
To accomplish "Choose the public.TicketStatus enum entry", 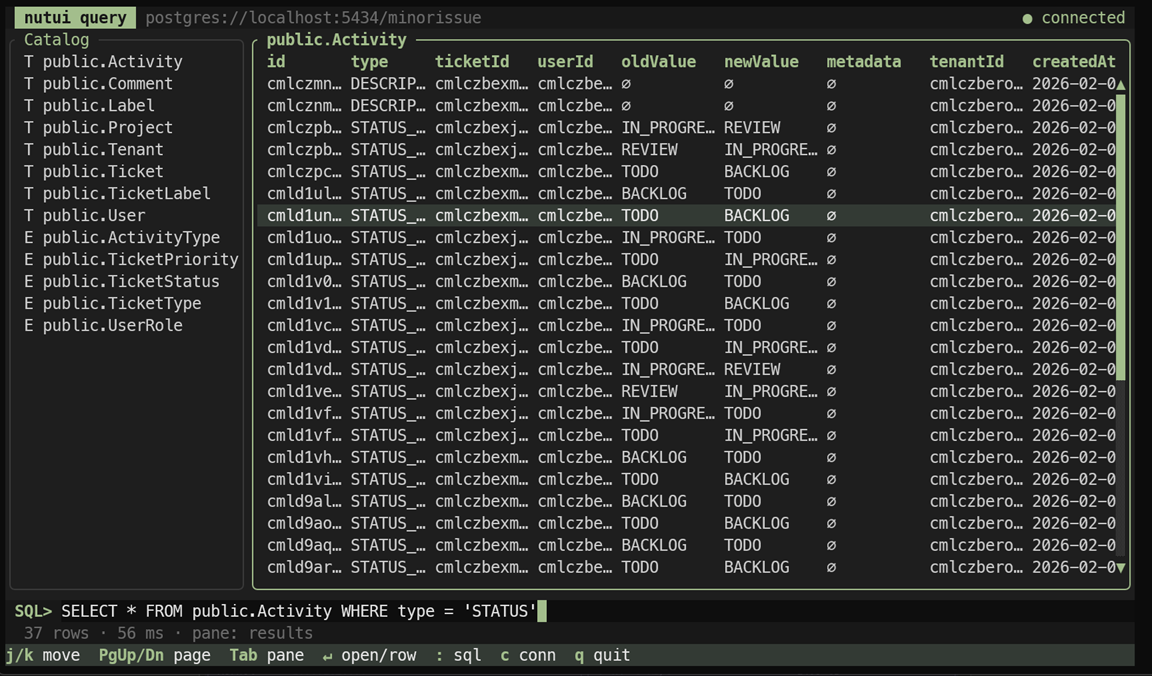I will [122, 282].
